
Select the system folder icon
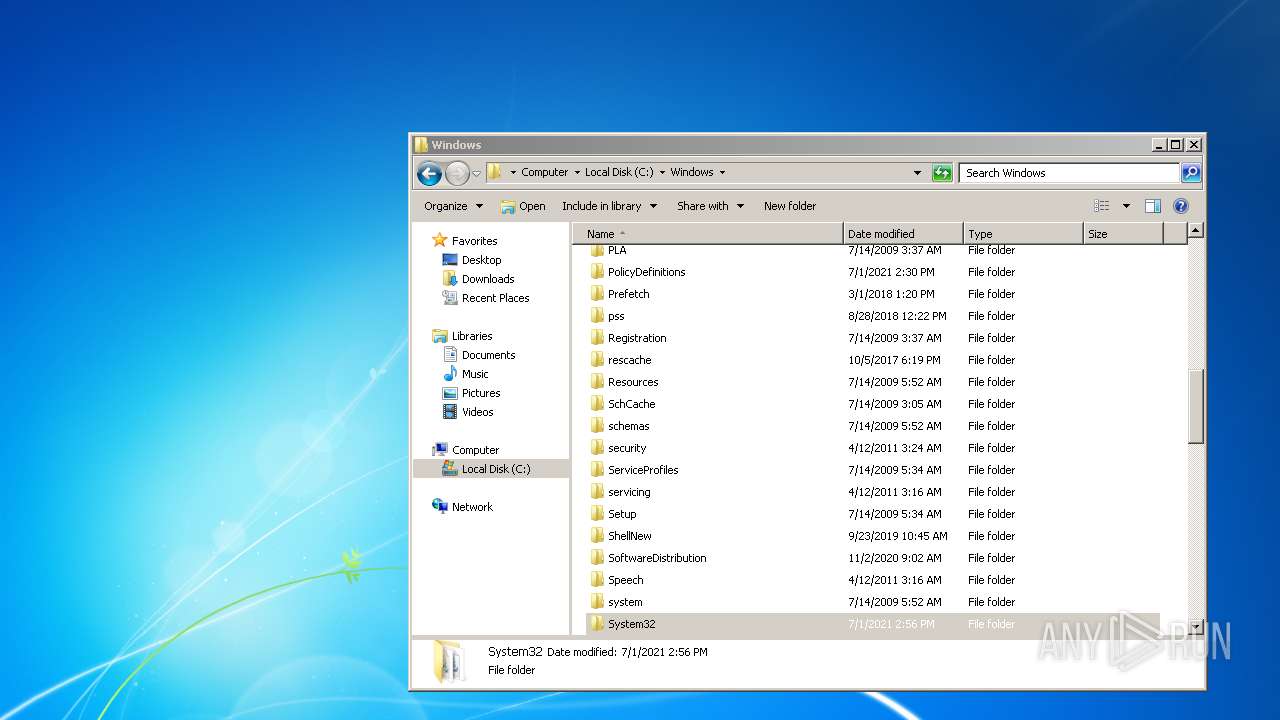(597, 602)
